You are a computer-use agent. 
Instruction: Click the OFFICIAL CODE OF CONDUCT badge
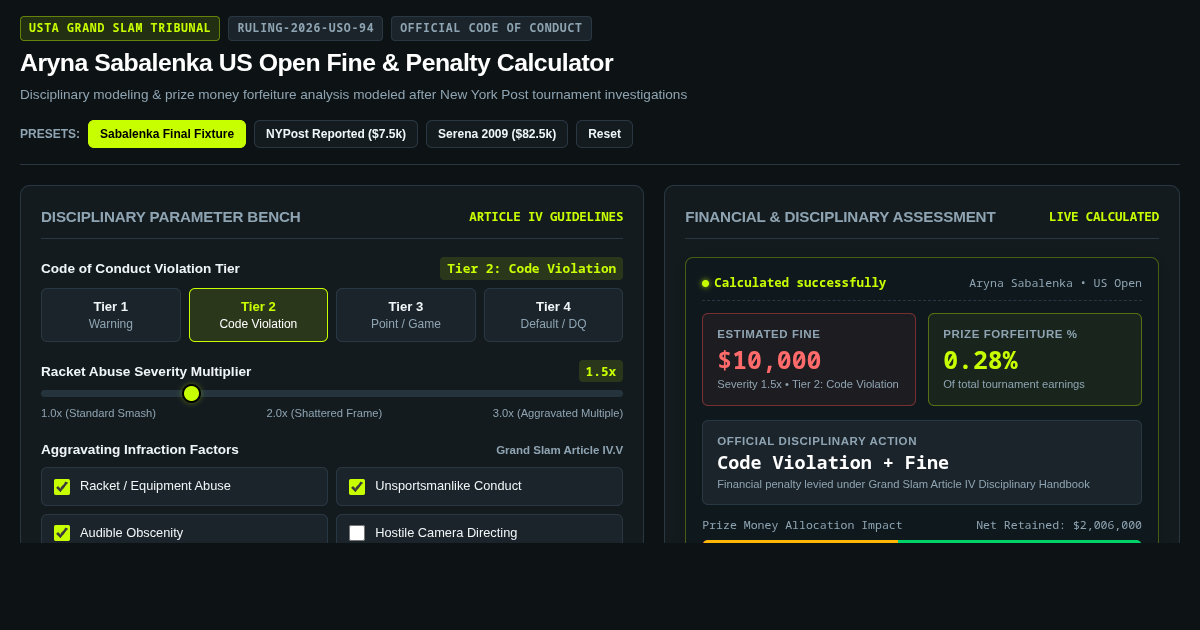click(x=491, y=28)
